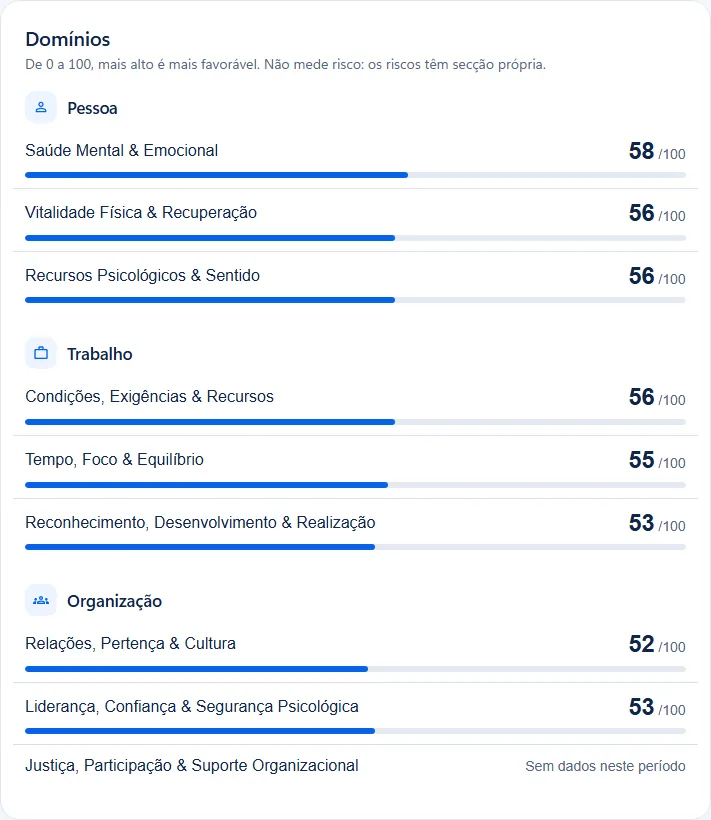The height and width of the screenshot is (820, 711).
Task: Select the Organização section heading
Action: point(114,601)
